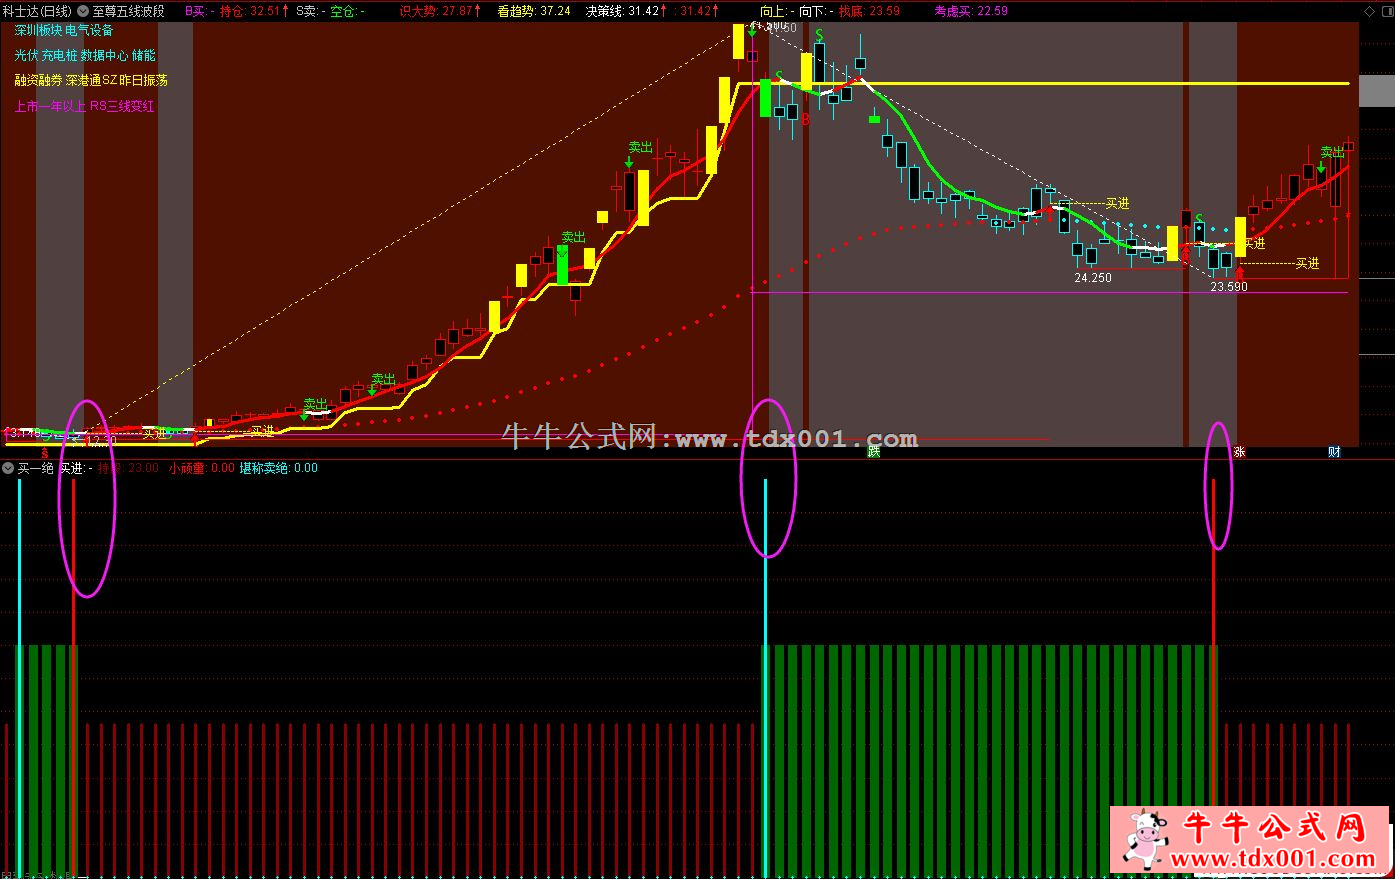The width and height of the screenshot is (1395, 879).
Task: Open the 储能 concept tag
Action: [x=144, y=56]
